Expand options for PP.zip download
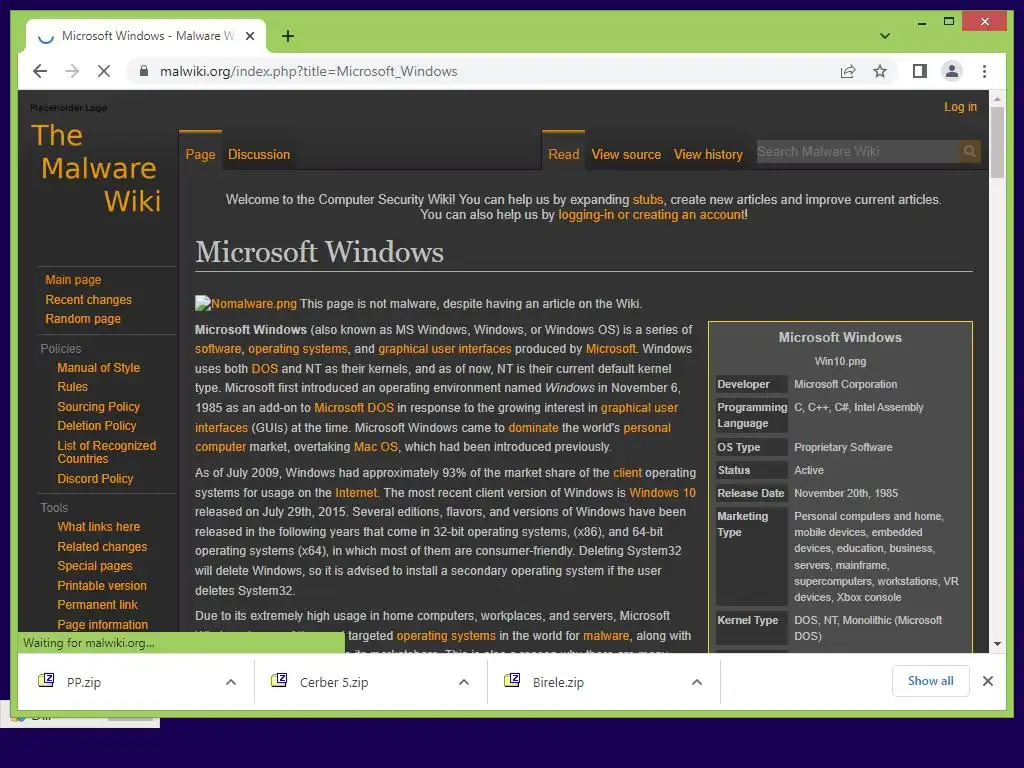Screen dimensions: 1024x768 (x=231, y=682)
